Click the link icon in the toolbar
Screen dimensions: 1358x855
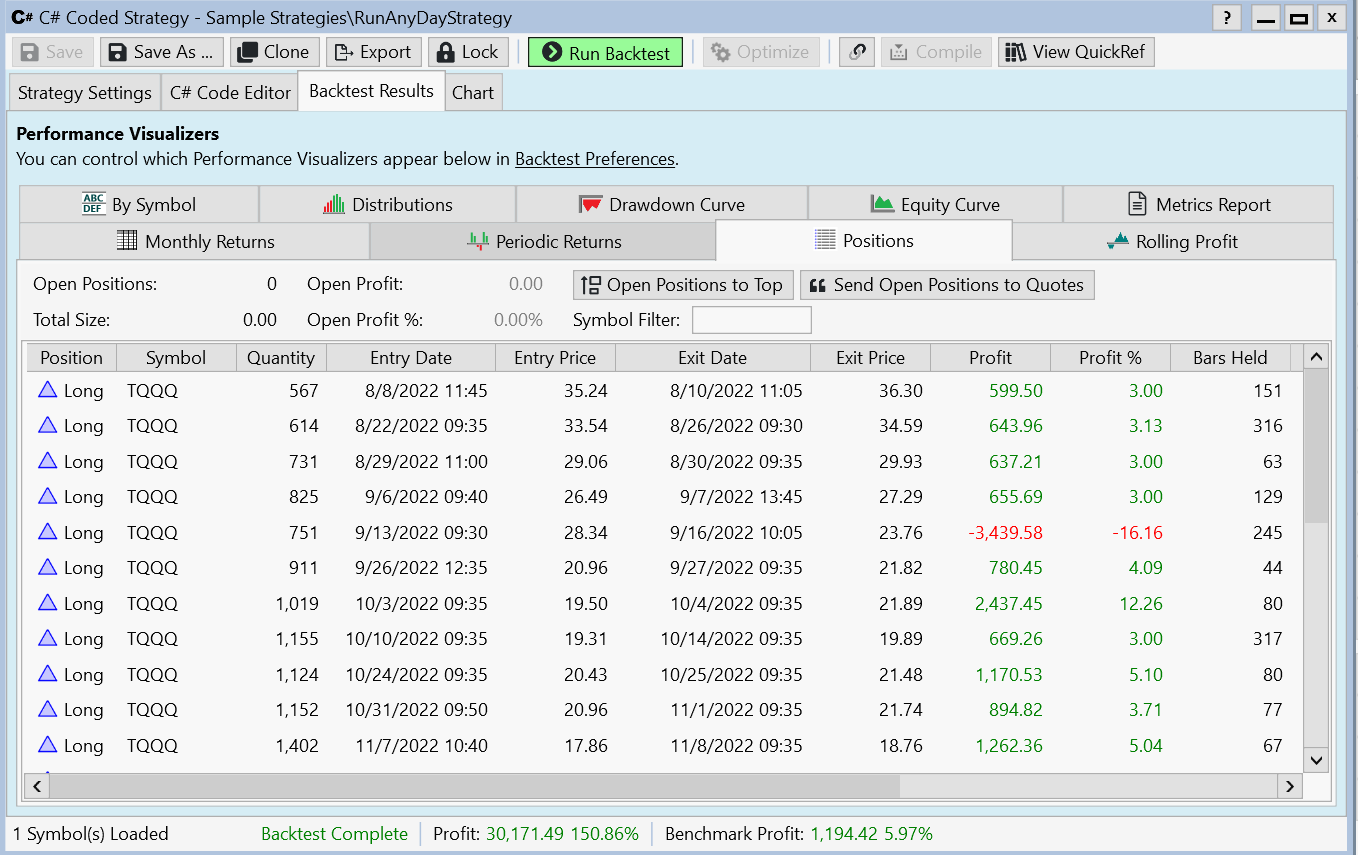[856, 53]
